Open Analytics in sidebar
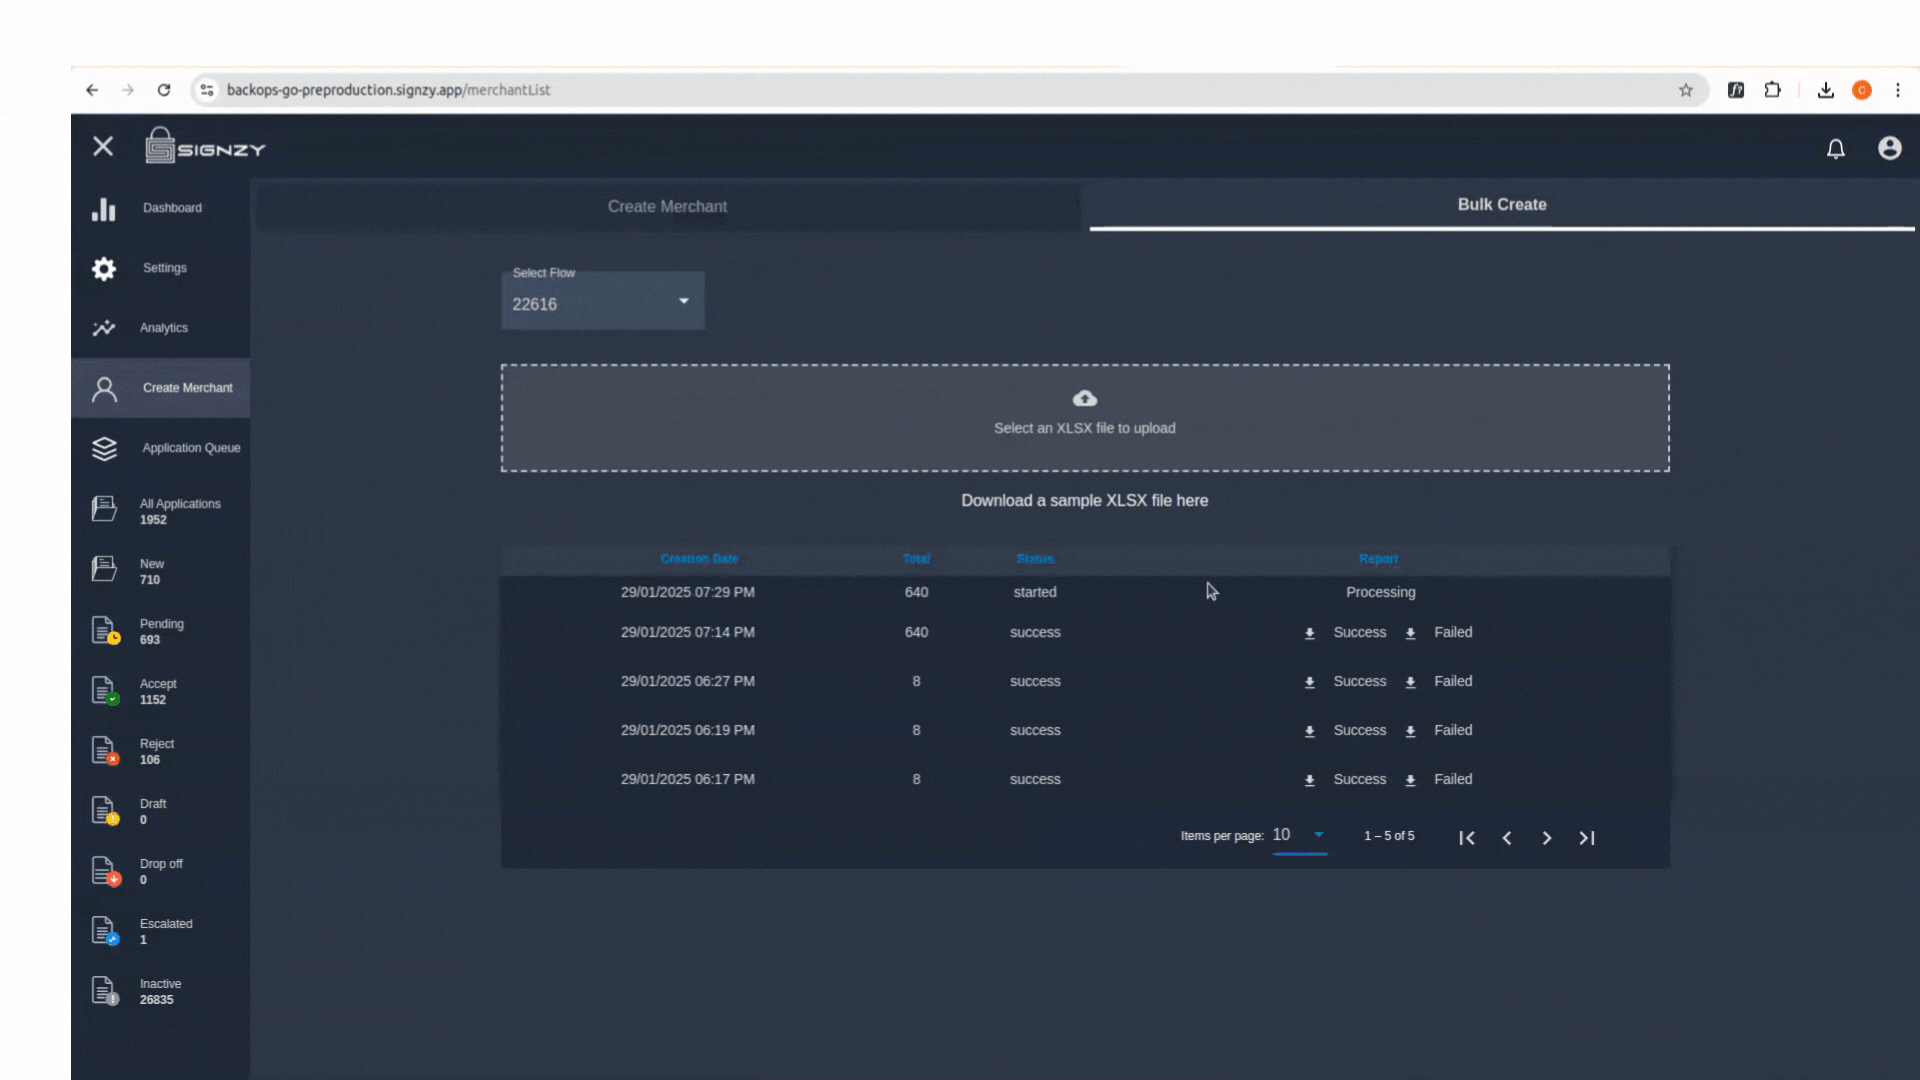 pyautogui.click(x=160, y=328)
